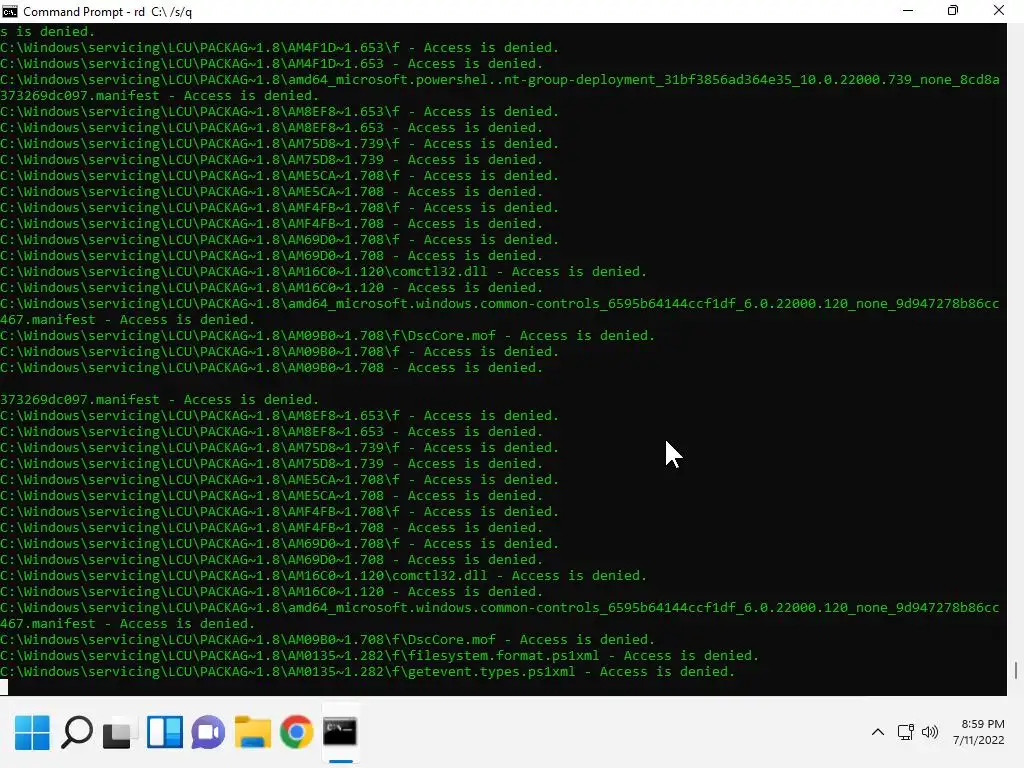Open Task View on taskbar

pyautogui.click(x=120, y=732)
